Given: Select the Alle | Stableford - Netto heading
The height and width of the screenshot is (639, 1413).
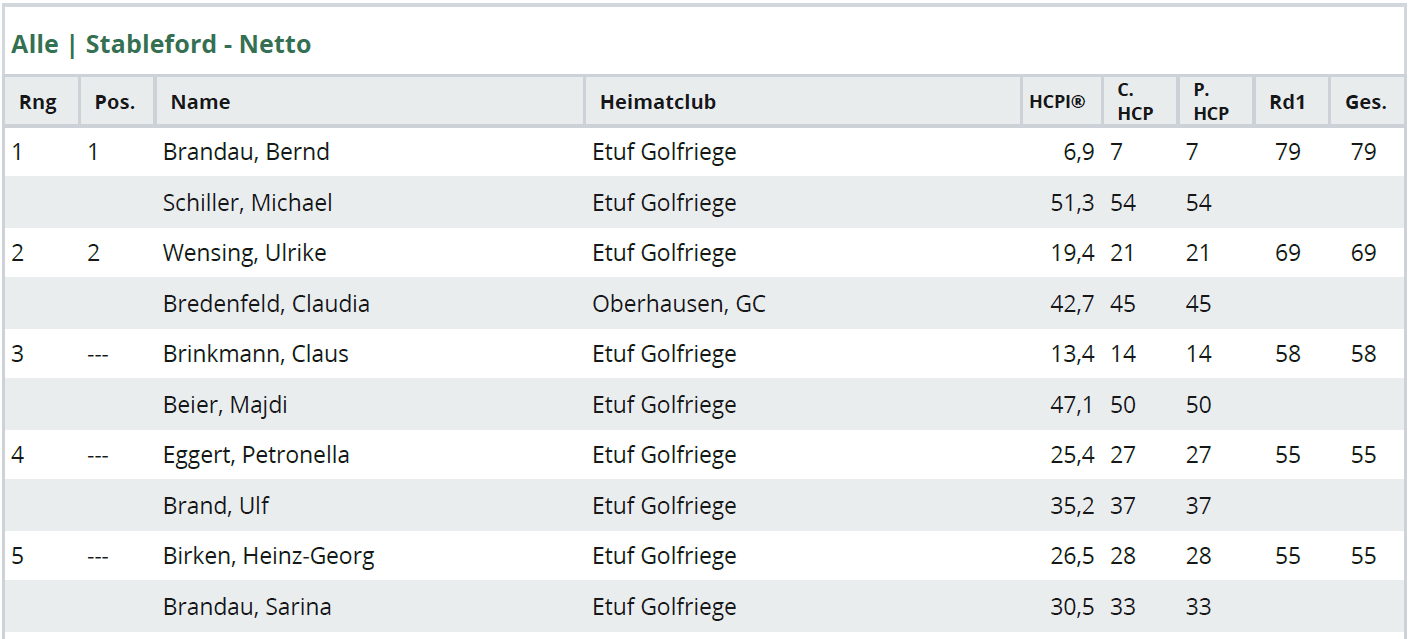Looking at the screenshot, I should click(161, 44).
